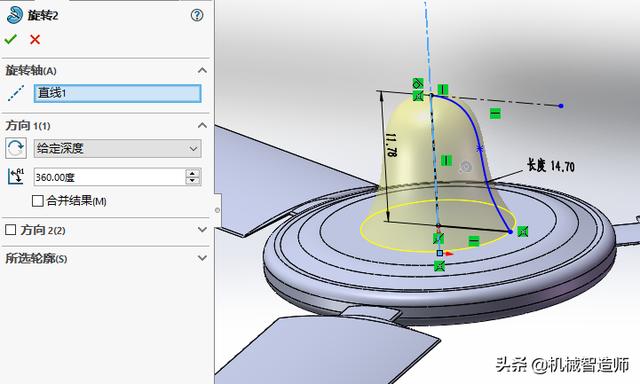
Task: Open help for the 旋转2 feature
Action: pos(197,16)
